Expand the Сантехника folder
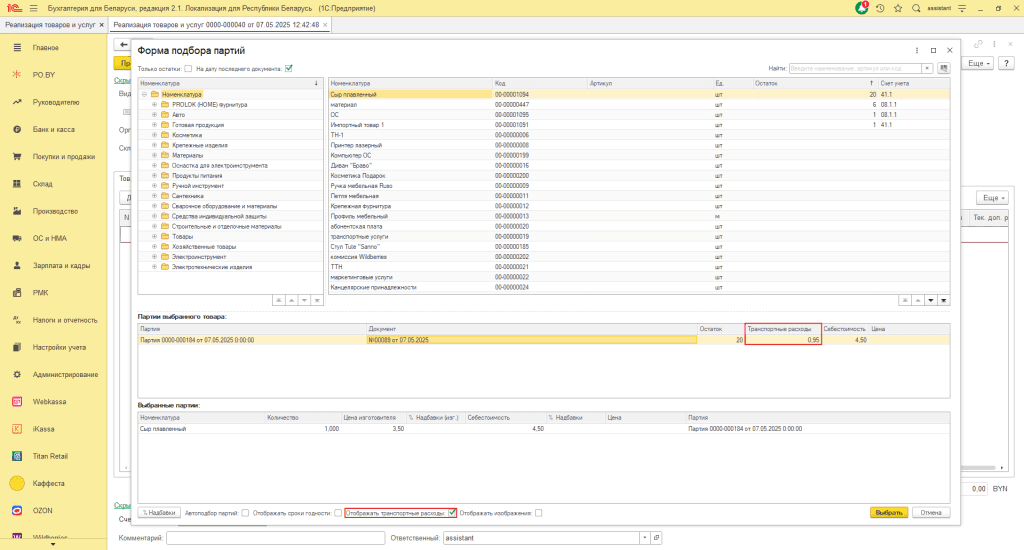 point(155,196)
